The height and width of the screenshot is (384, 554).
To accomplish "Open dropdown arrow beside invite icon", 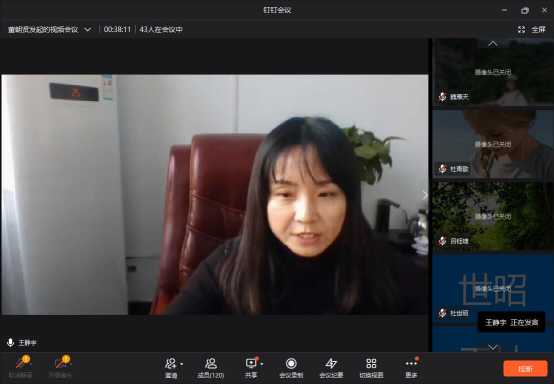I will coord(182,364).
